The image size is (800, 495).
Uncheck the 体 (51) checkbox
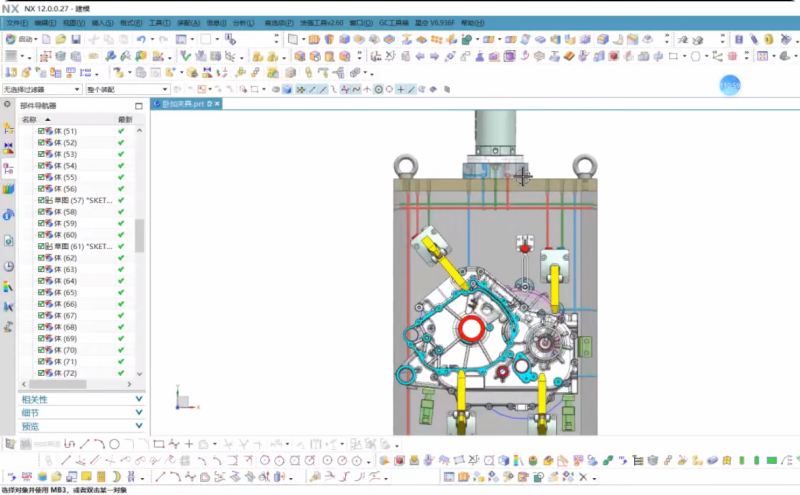[x=42, y=131]
